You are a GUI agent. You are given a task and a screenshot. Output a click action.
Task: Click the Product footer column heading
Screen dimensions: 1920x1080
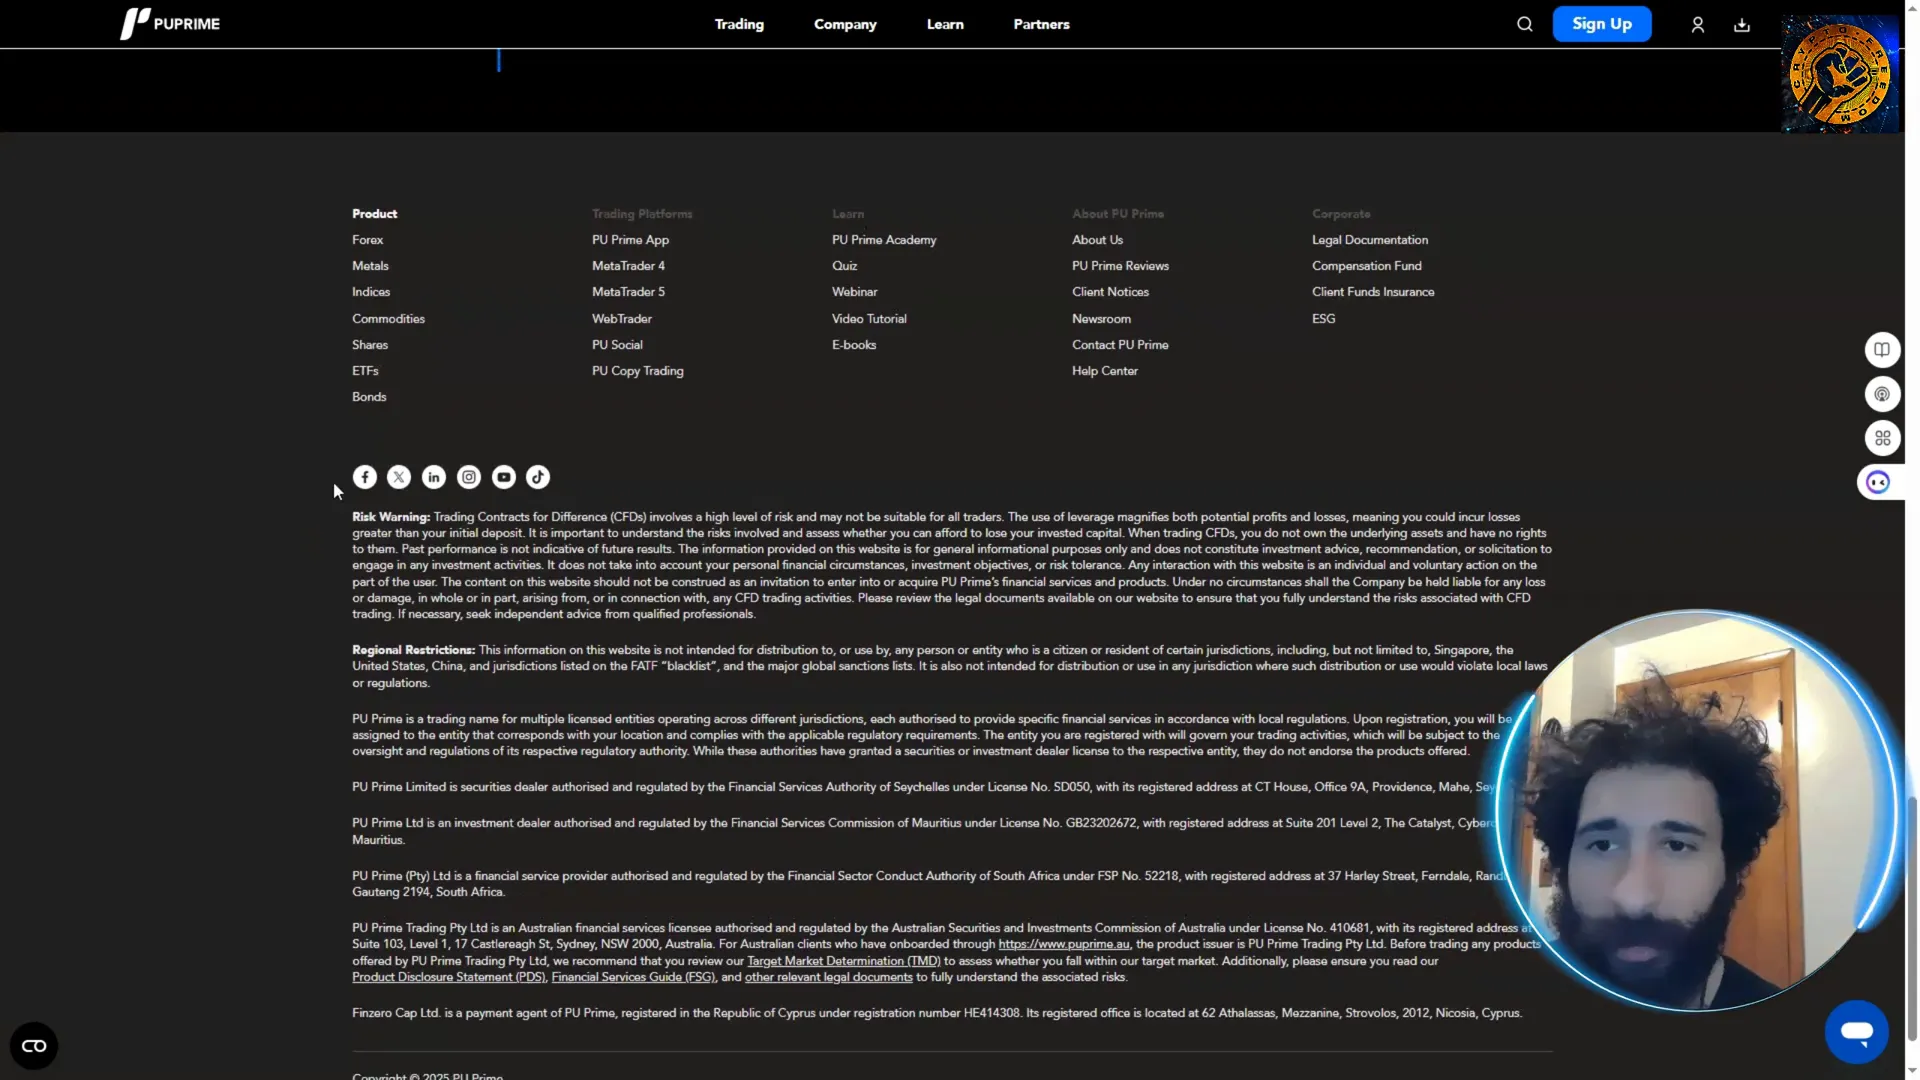pos(374,214)
